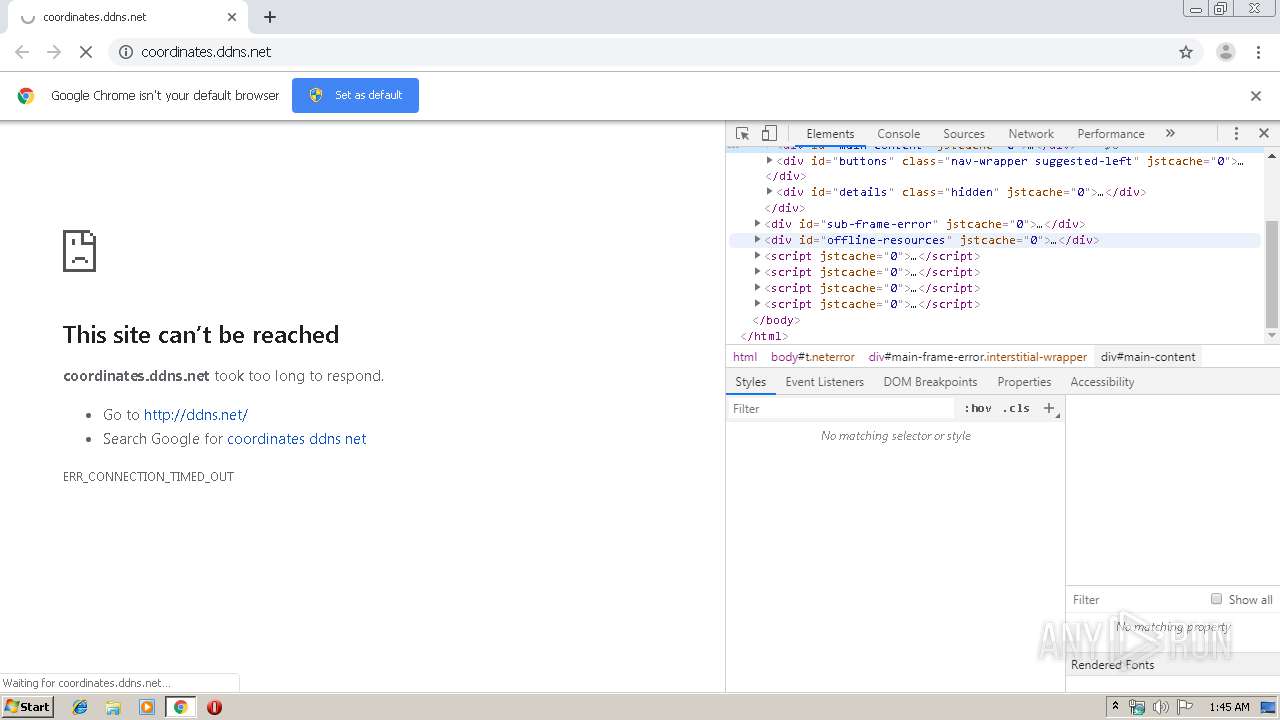Stop loading the page
The height and width of the screenshot is (720, 1280).
pos(86,52)
